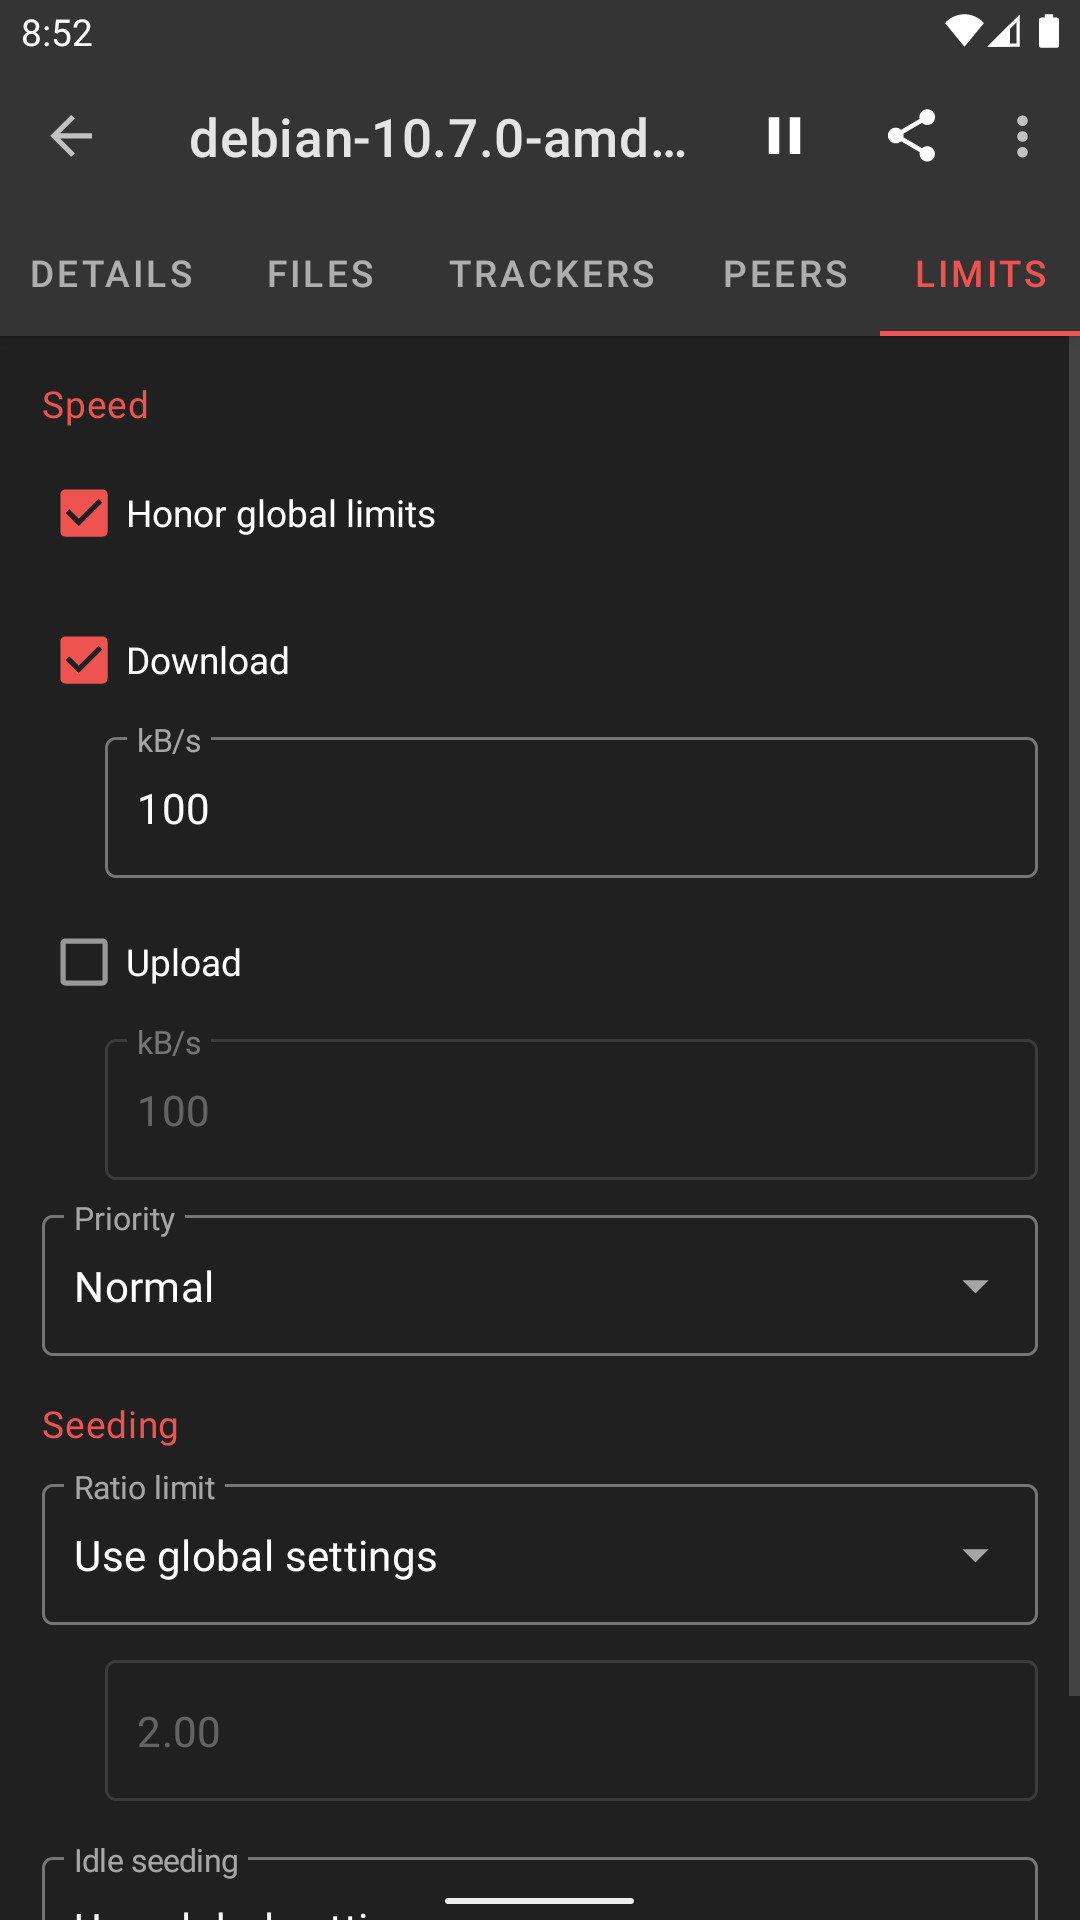Pause the debian torrent
Viewport: 1080px width, 1920px height.
pyautogui.click(x=785, y=137)
